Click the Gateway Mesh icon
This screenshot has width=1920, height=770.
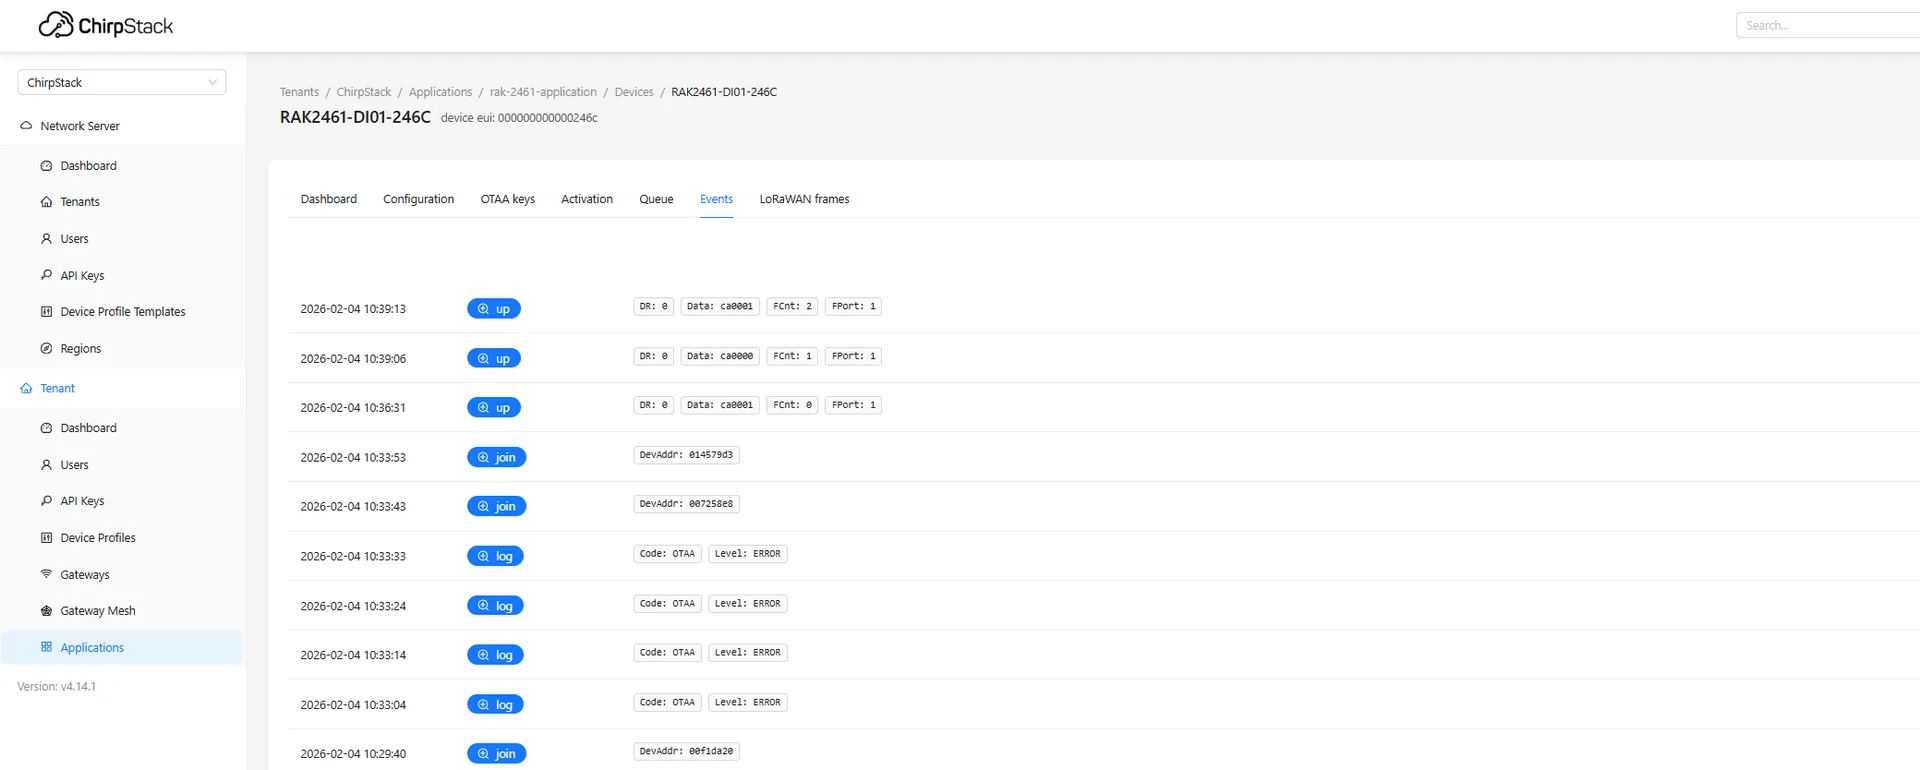tap(46, 611)
